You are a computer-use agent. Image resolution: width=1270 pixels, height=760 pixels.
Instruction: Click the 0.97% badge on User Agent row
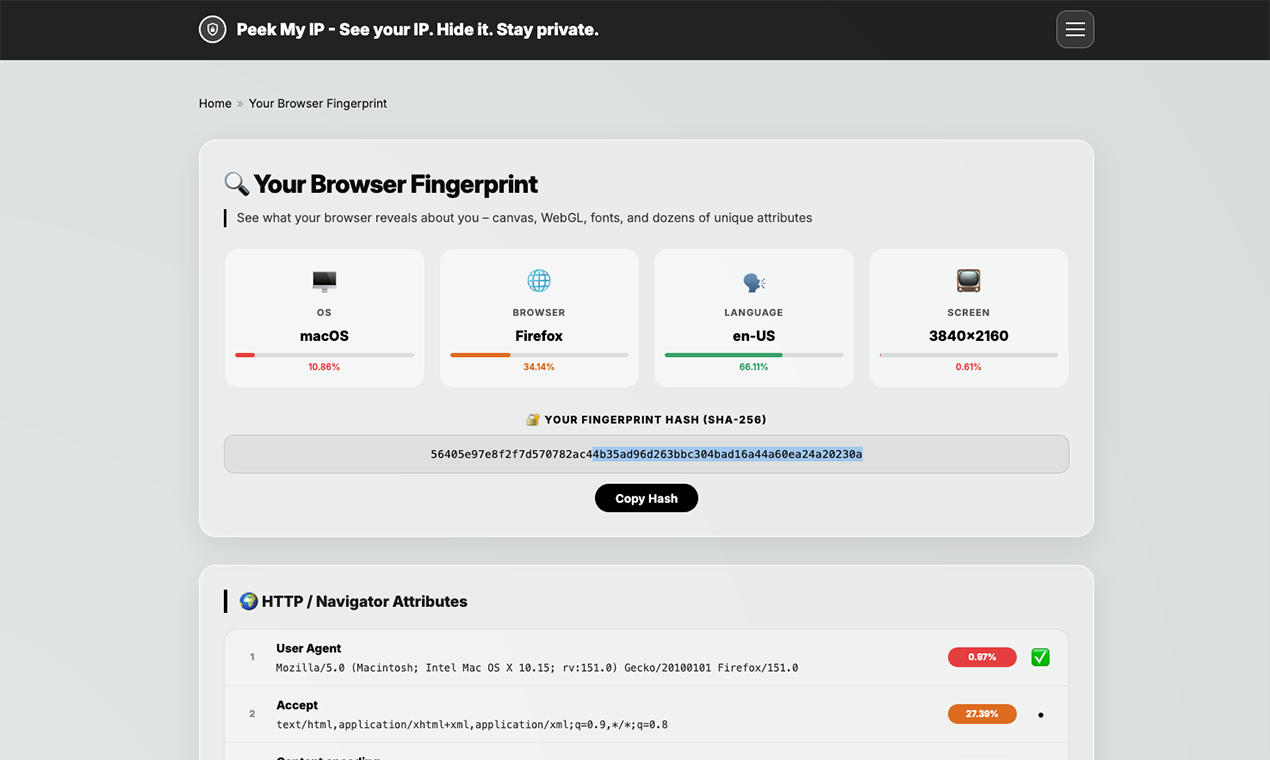click(x=982, y=657)
